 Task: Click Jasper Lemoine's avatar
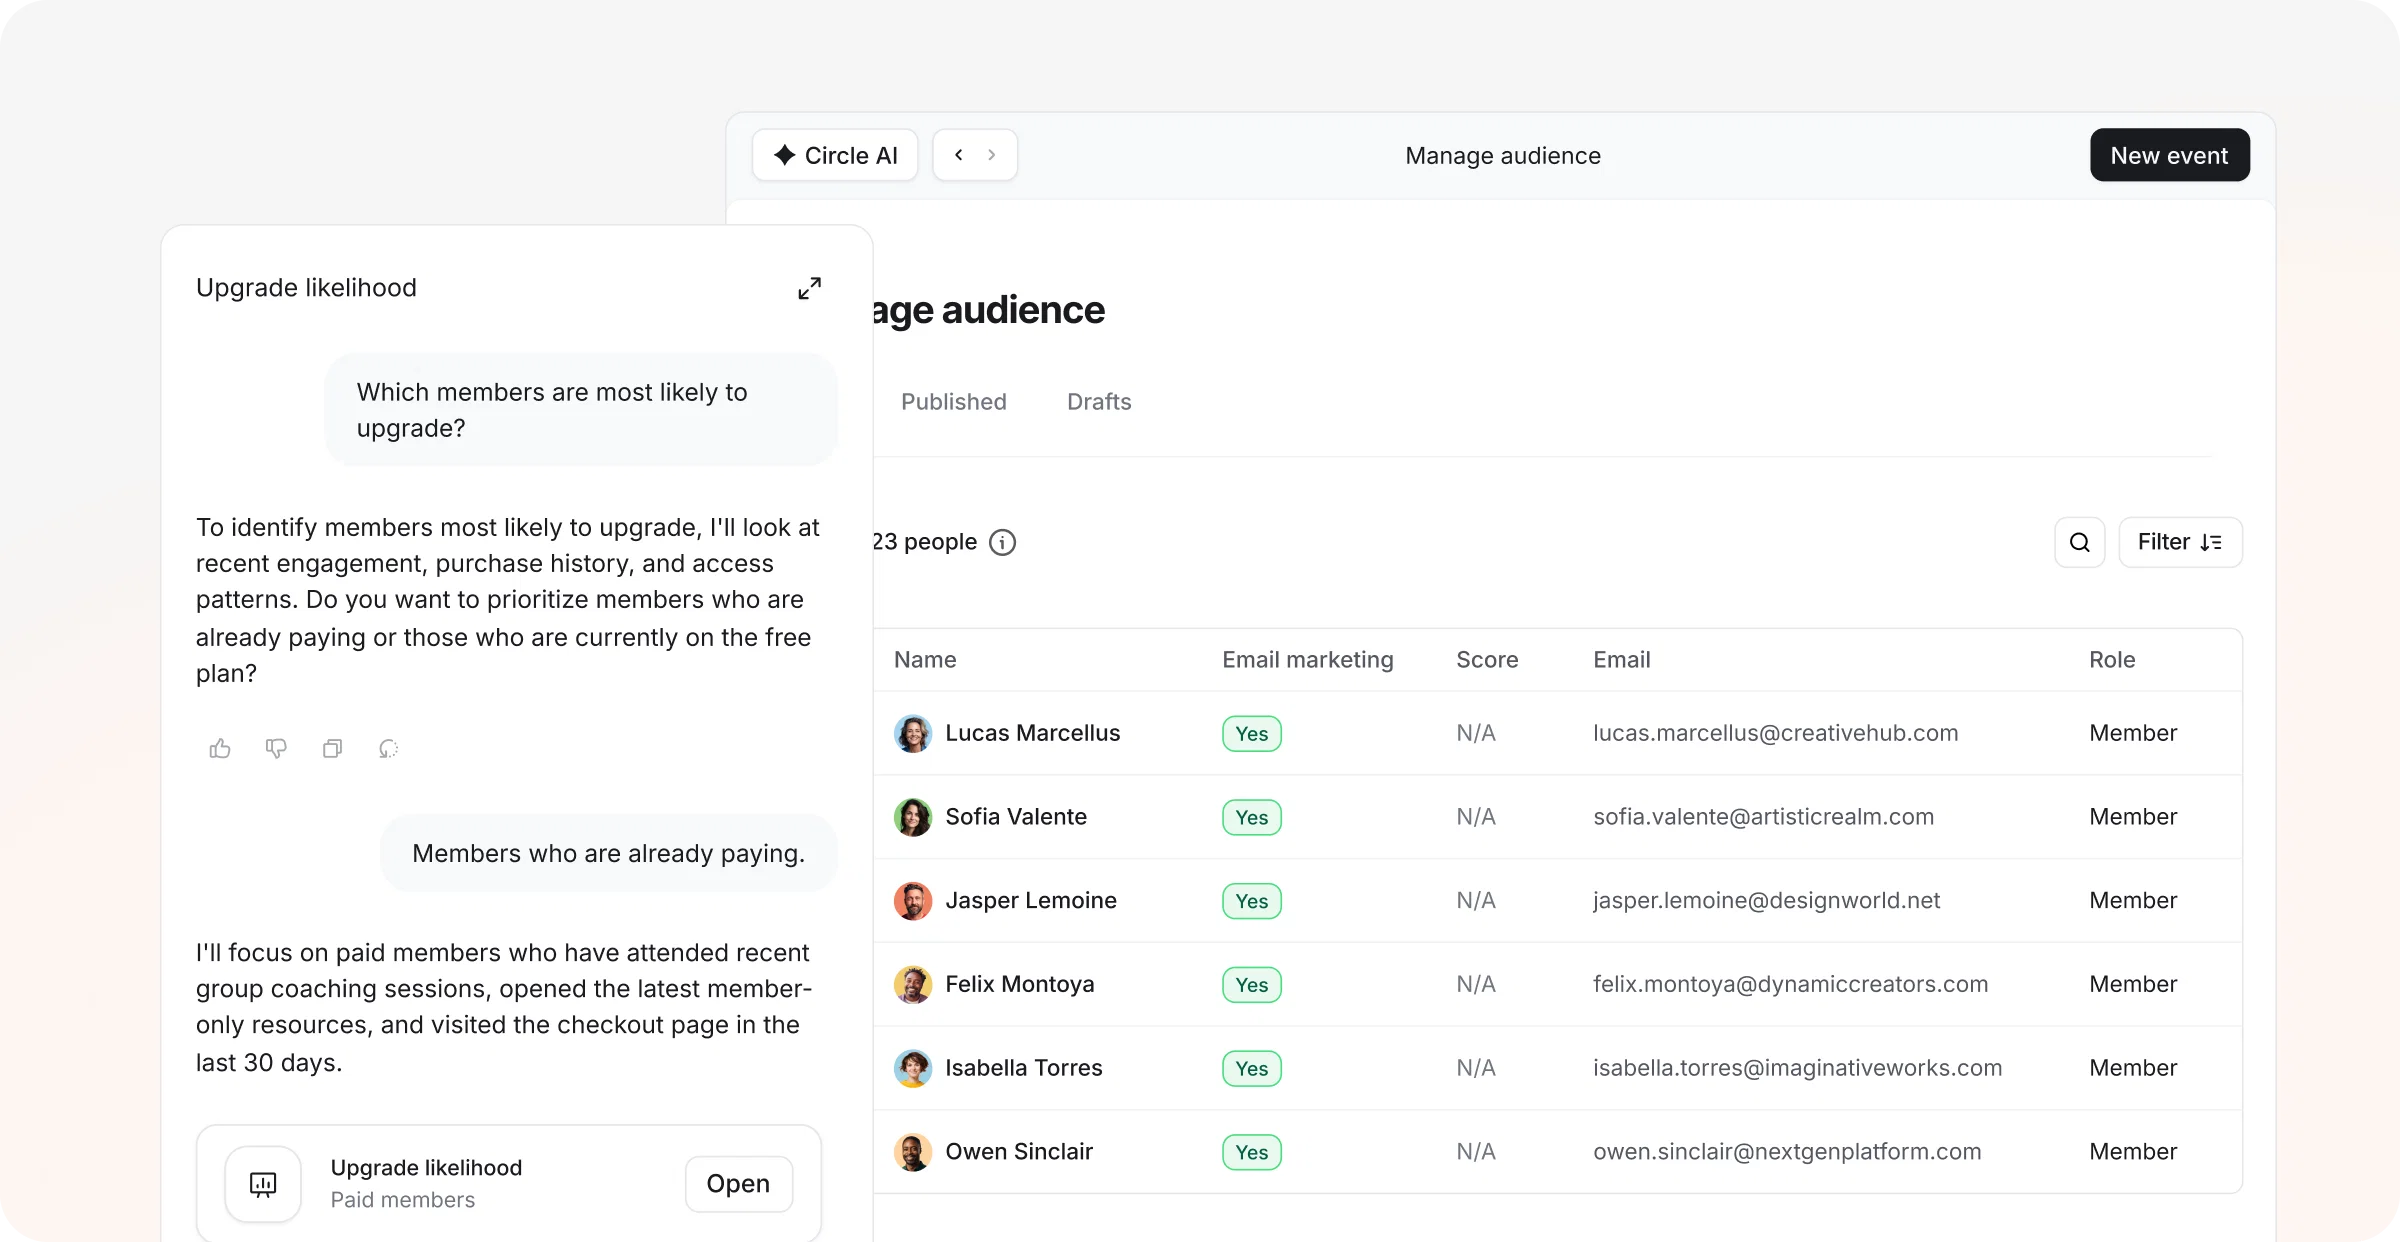coord(912,901)
